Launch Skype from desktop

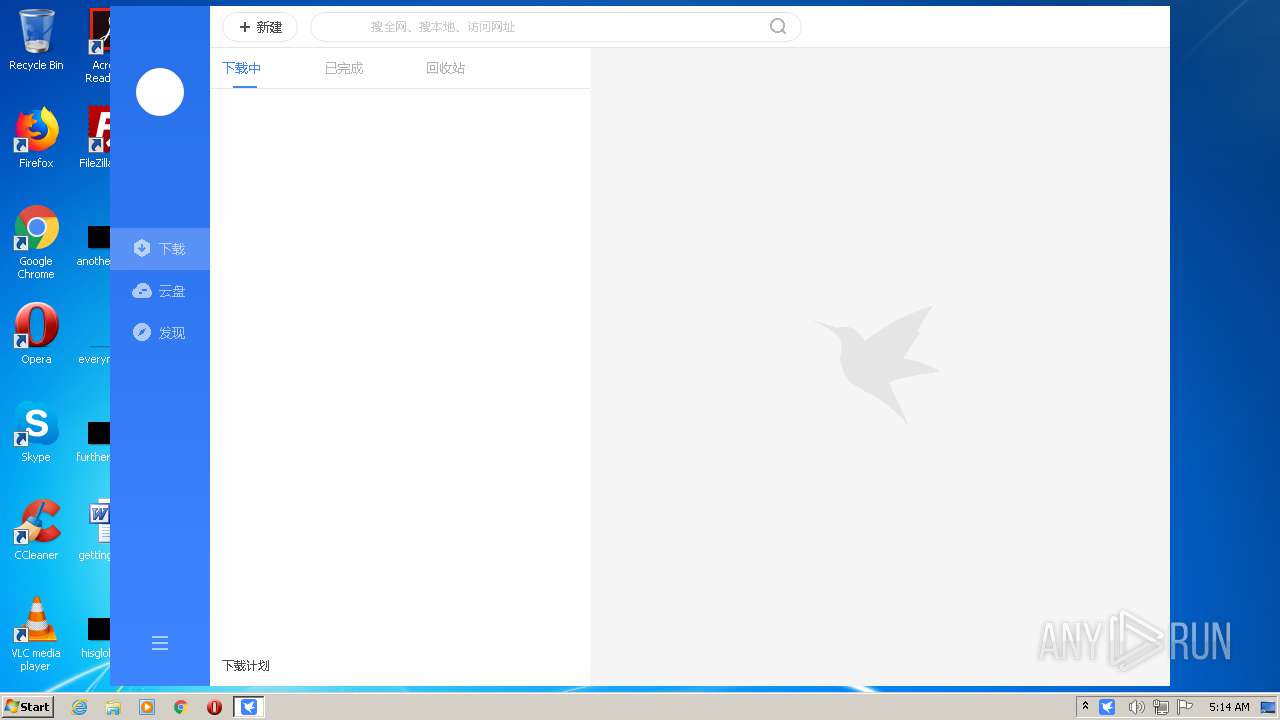coord(36,432)
